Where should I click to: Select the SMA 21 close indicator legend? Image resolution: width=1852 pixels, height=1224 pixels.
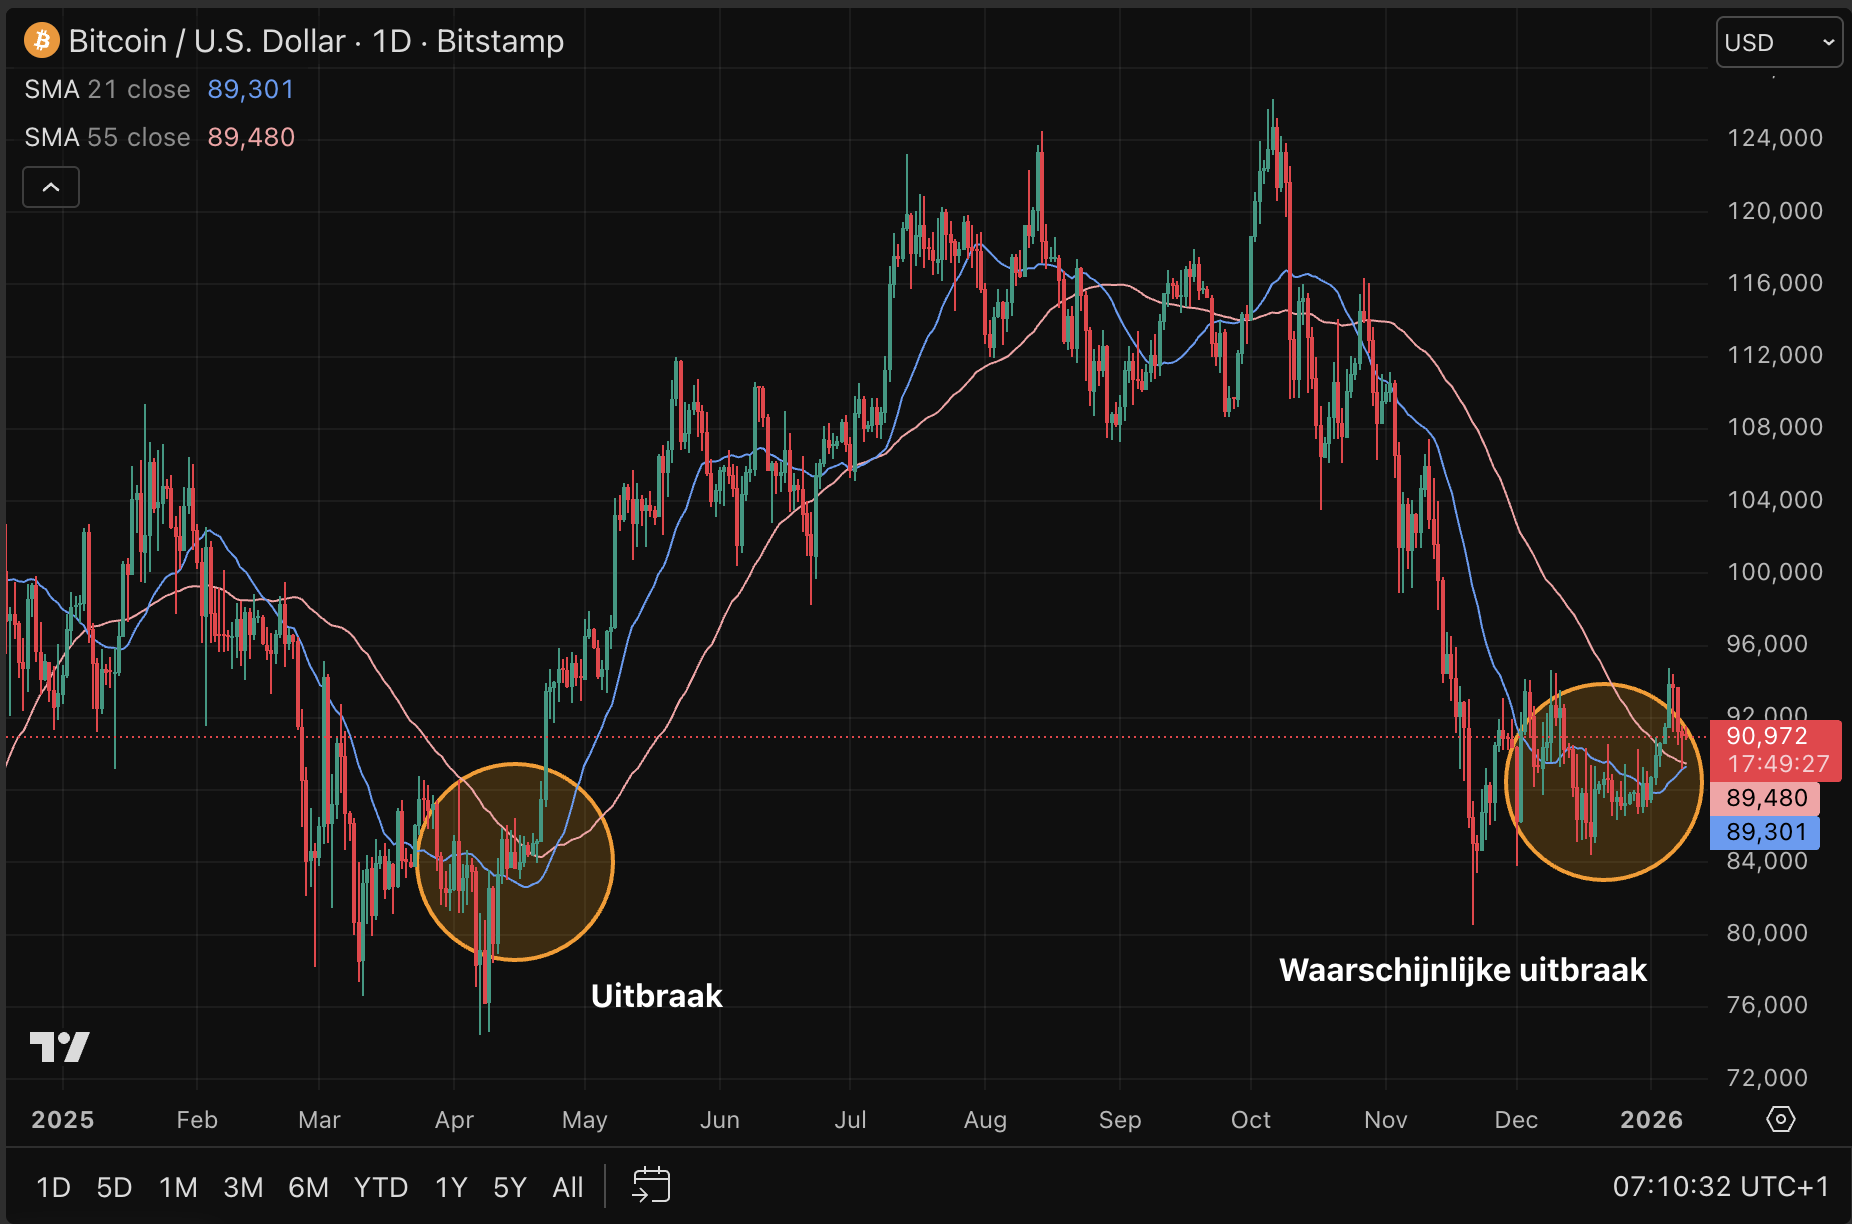click(107, 90)
